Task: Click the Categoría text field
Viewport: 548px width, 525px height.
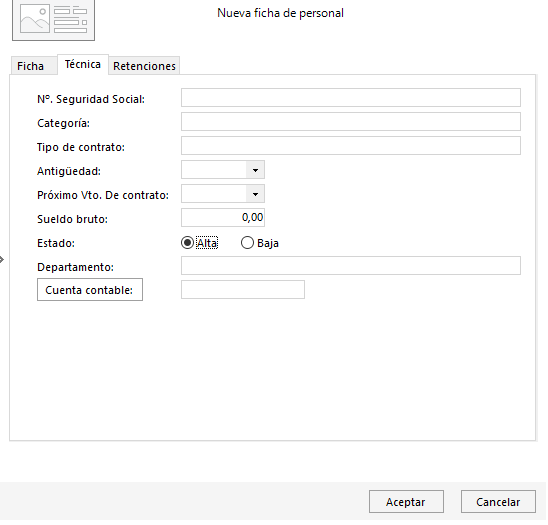Action: point(351,122)
